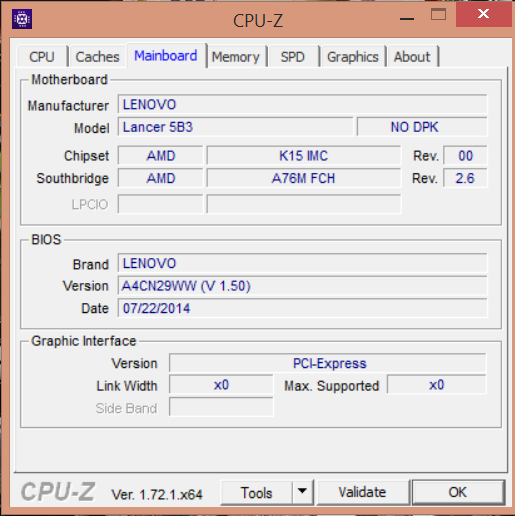Screen dimensions: 515x516
Task: Select the Mainboard tab
Action: [166, 55]
